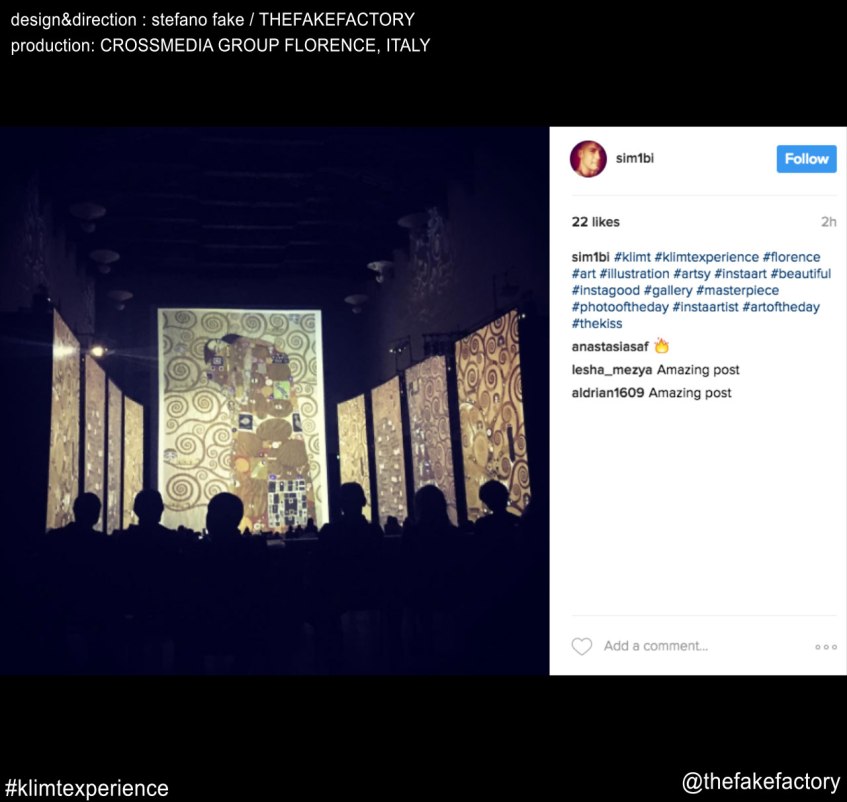Open the #klimtexperience hashtag in caption
The width and height of the screenshot is (847, 802).
707,257
